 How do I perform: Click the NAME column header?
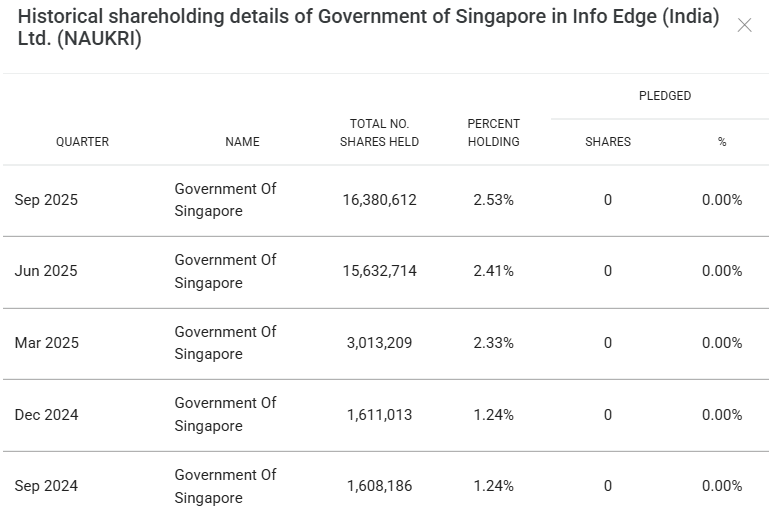pos(242,142)
